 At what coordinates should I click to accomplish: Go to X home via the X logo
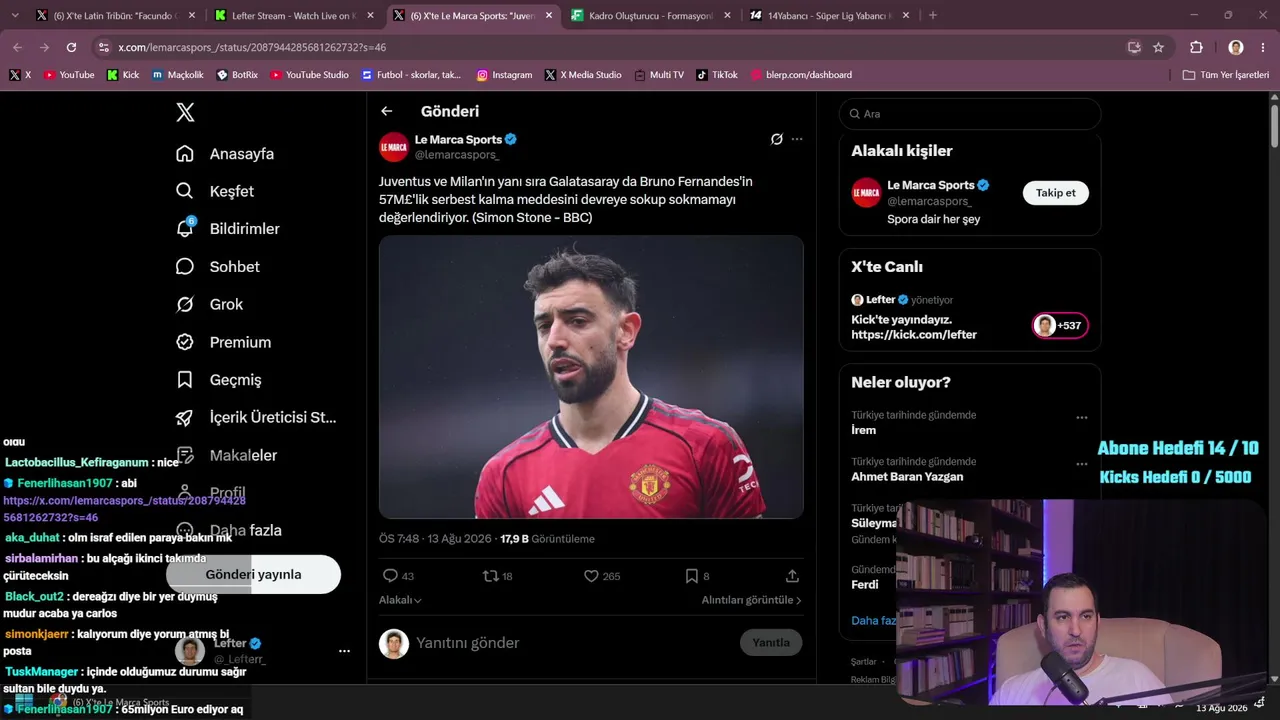(185, 113)
